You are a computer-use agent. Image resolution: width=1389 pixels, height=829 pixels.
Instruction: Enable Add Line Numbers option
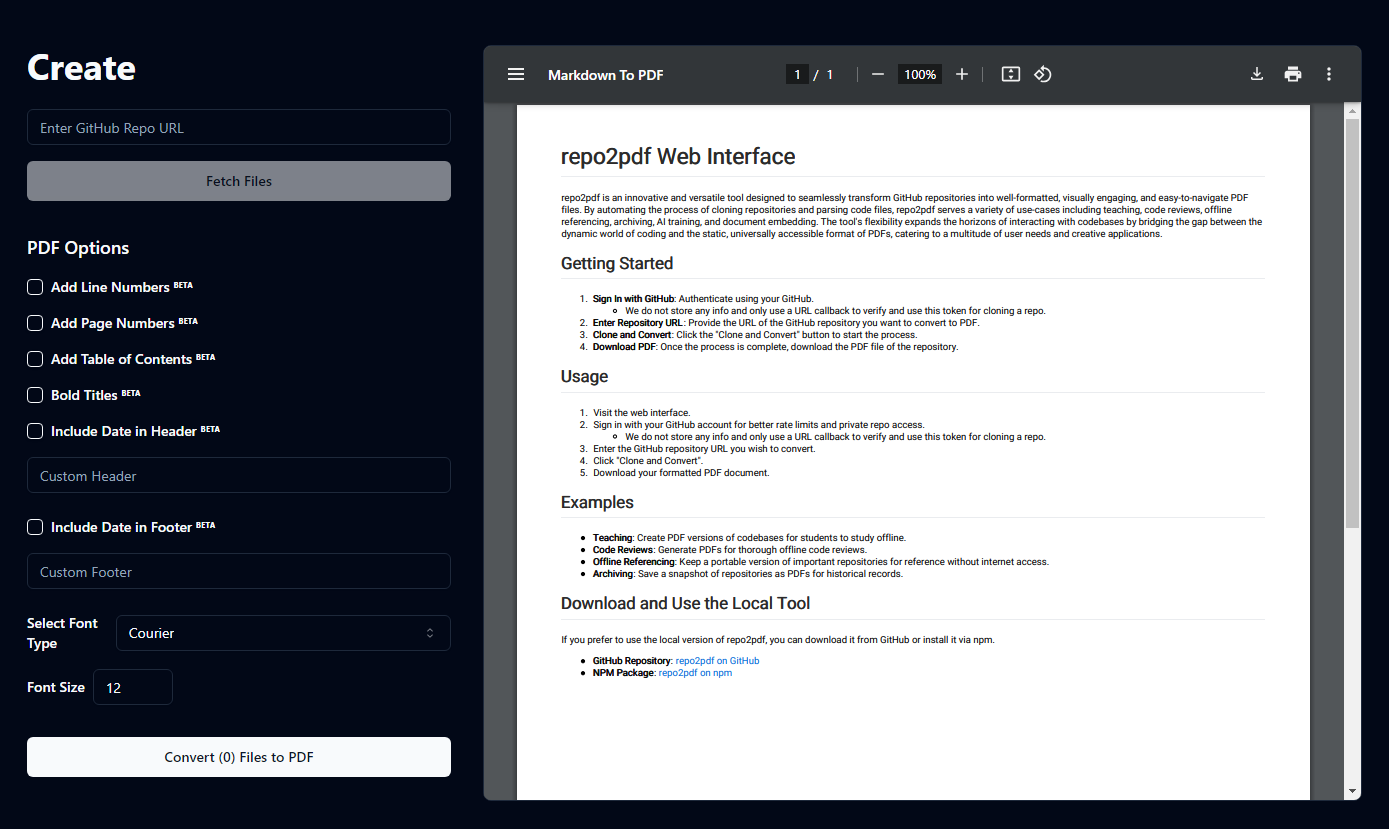tap(35, 287)
